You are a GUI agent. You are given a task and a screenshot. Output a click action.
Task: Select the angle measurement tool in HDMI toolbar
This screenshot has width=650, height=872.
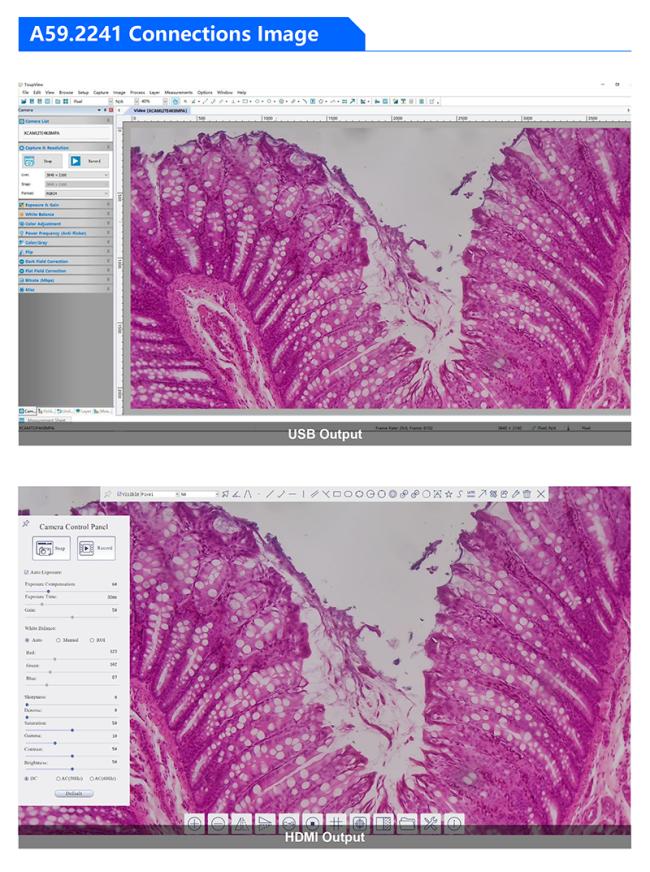tap(238, 494)
